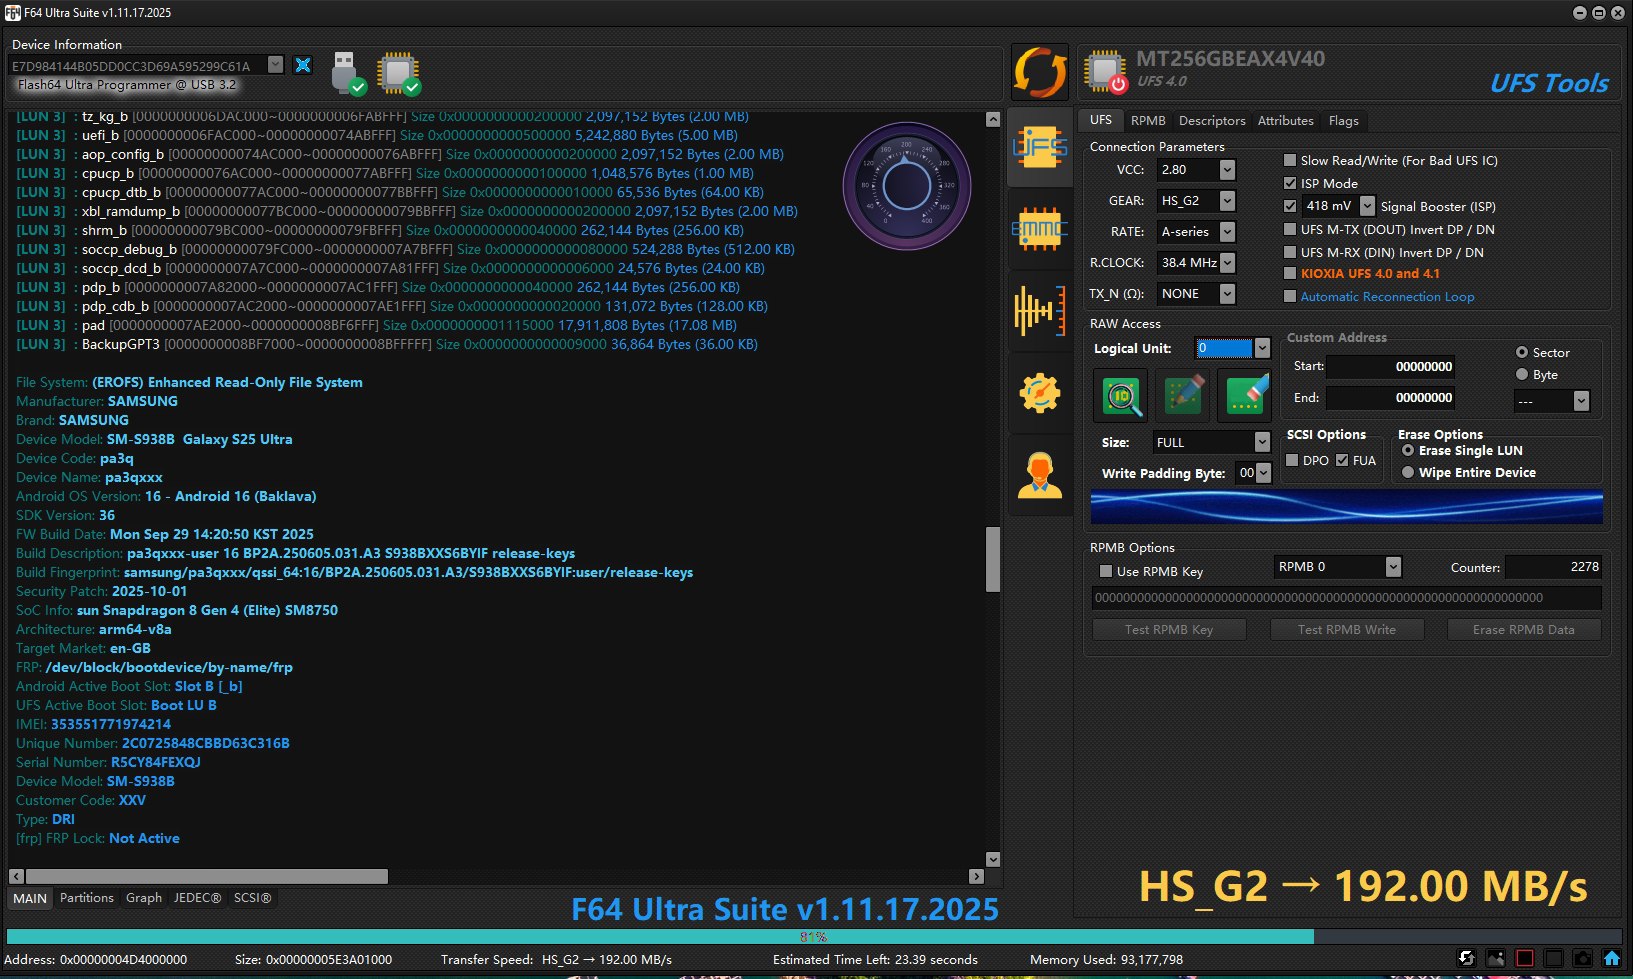Viewport: 1633px width, 979px height.
Task: Open the orange waveform signal sidebar icon
Action: click(1040, 311)
